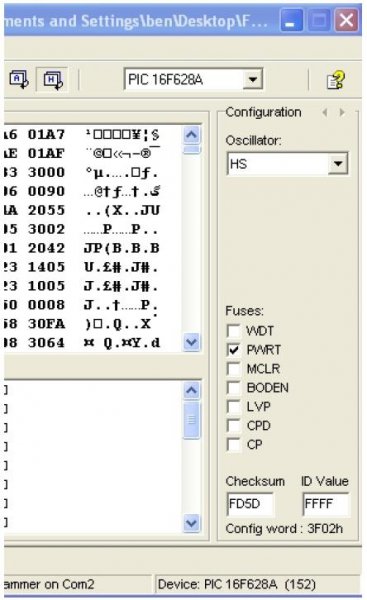This screenshot has width=367, height=600.
Task: Expand the Oscillator HS dropdown
Action: [338, 164]
